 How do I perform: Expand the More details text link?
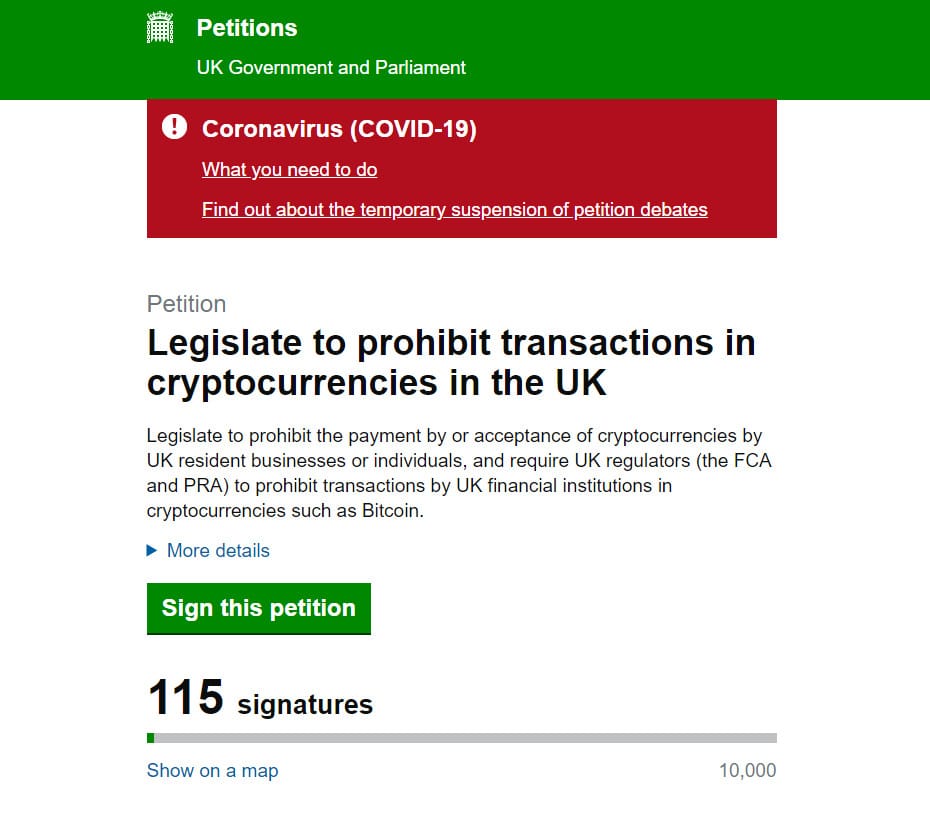tap(218, 550)
